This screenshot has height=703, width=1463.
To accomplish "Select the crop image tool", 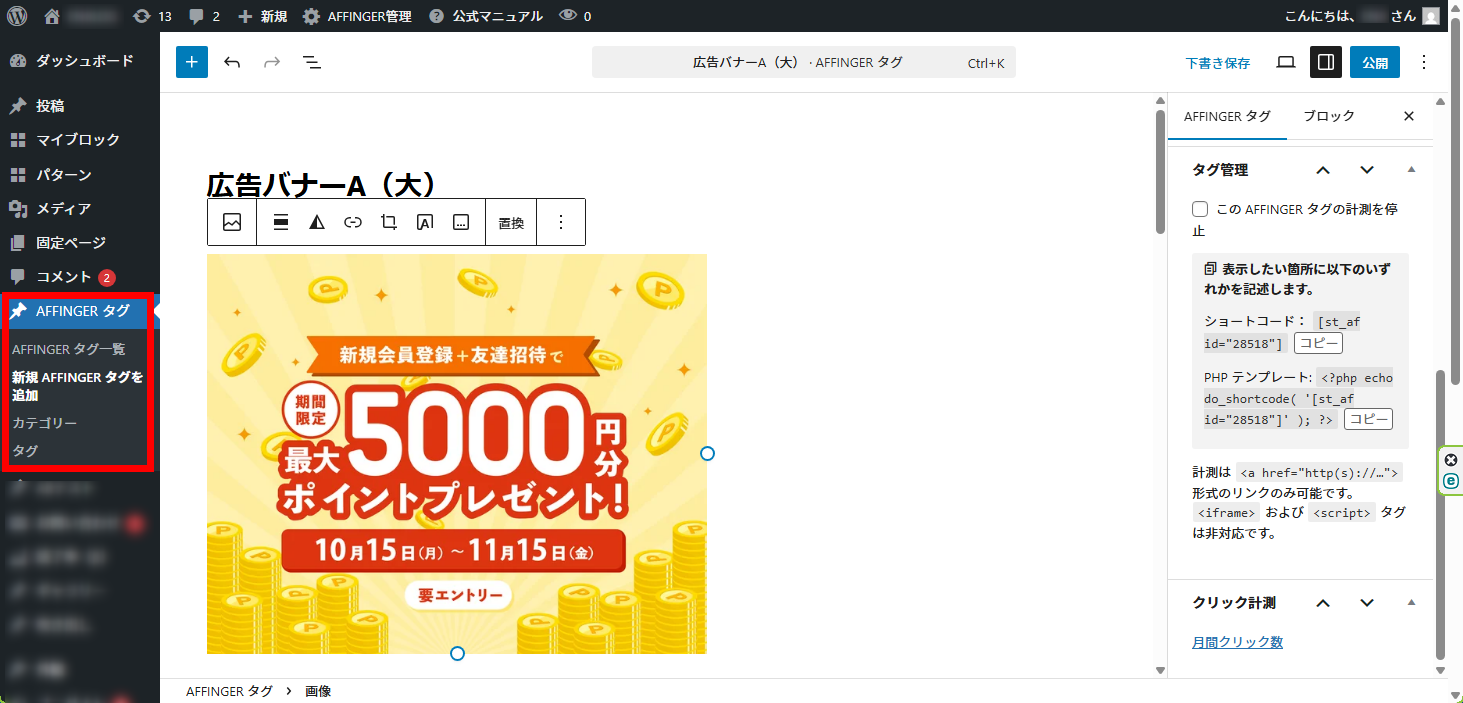I will coord(389,222).
